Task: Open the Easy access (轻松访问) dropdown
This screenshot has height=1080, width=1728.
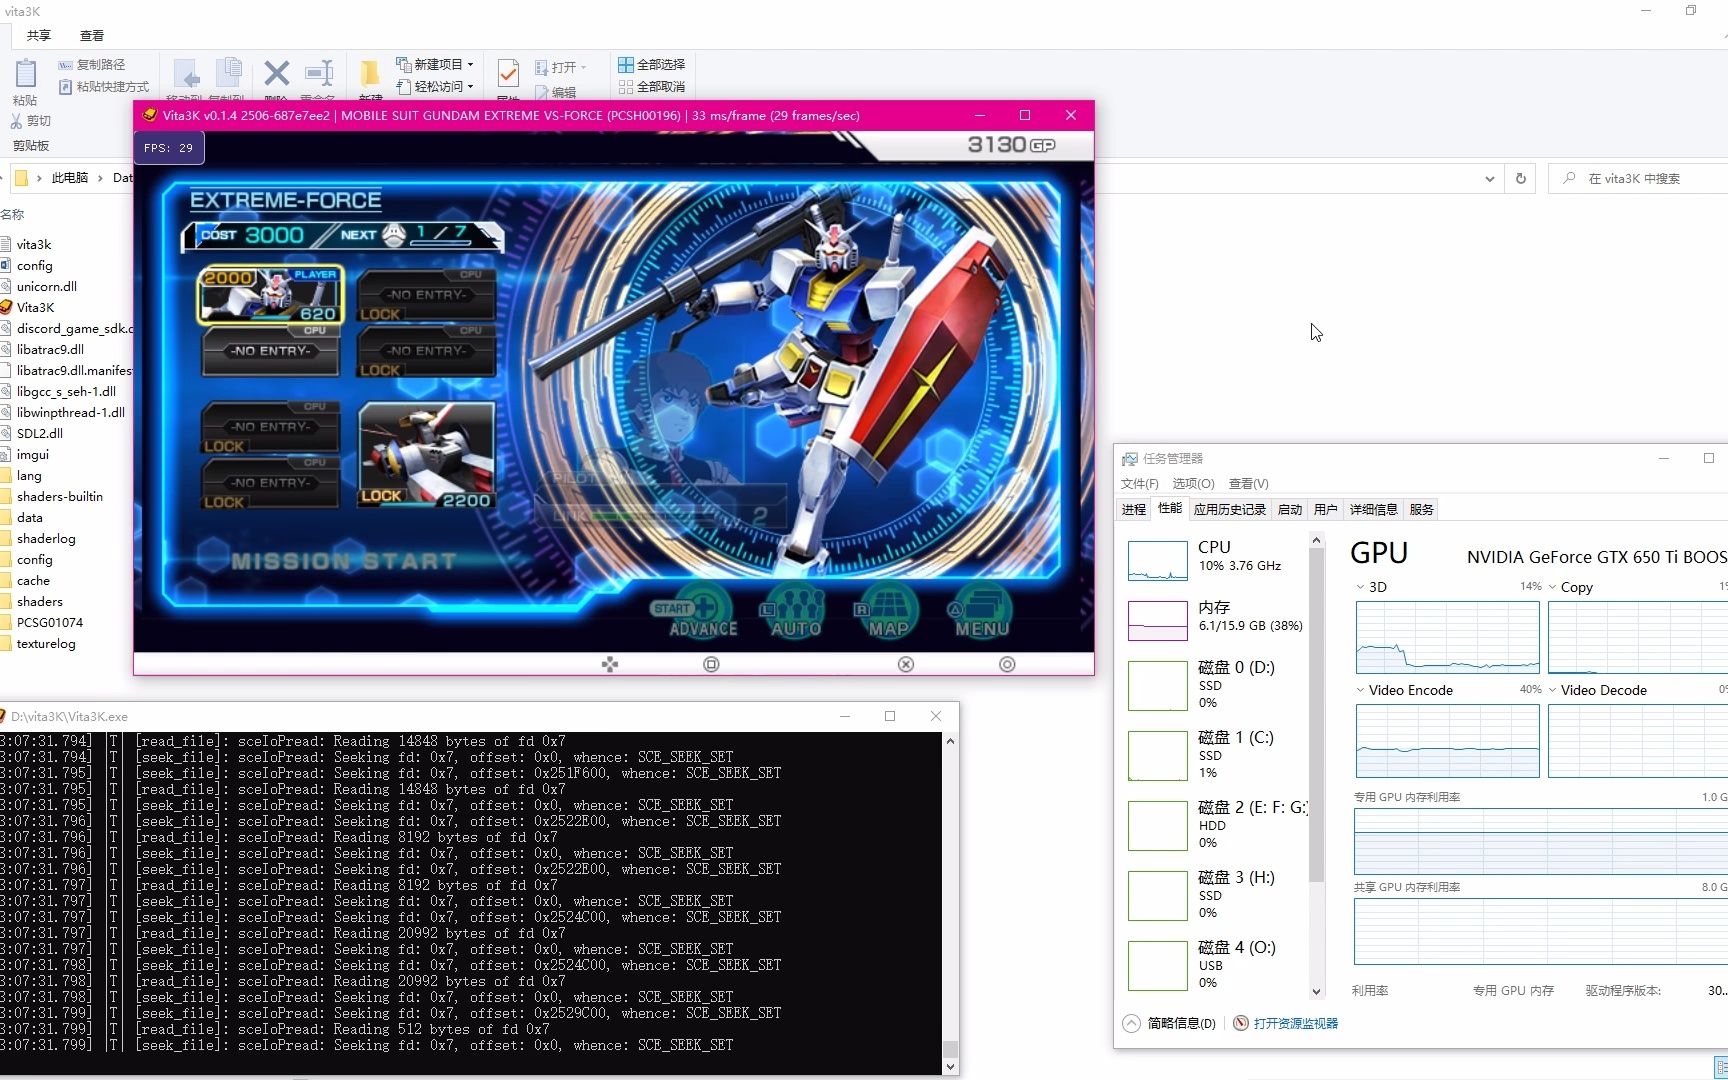Action: click(435, 87)
